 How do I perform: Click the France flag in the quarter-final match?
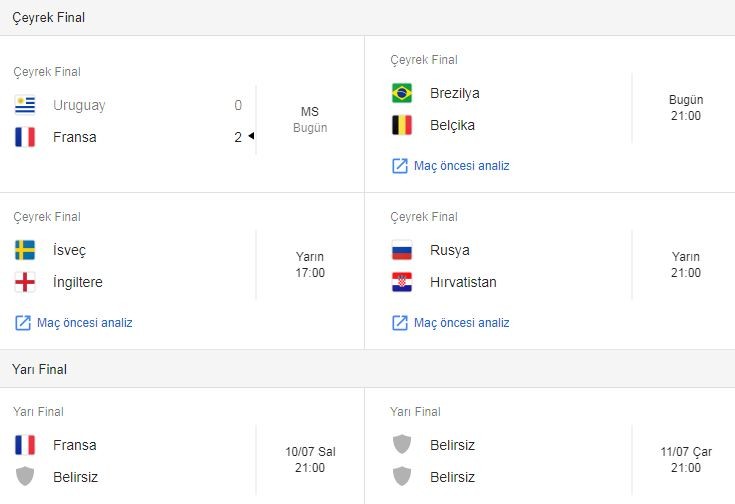pos(25,137)
